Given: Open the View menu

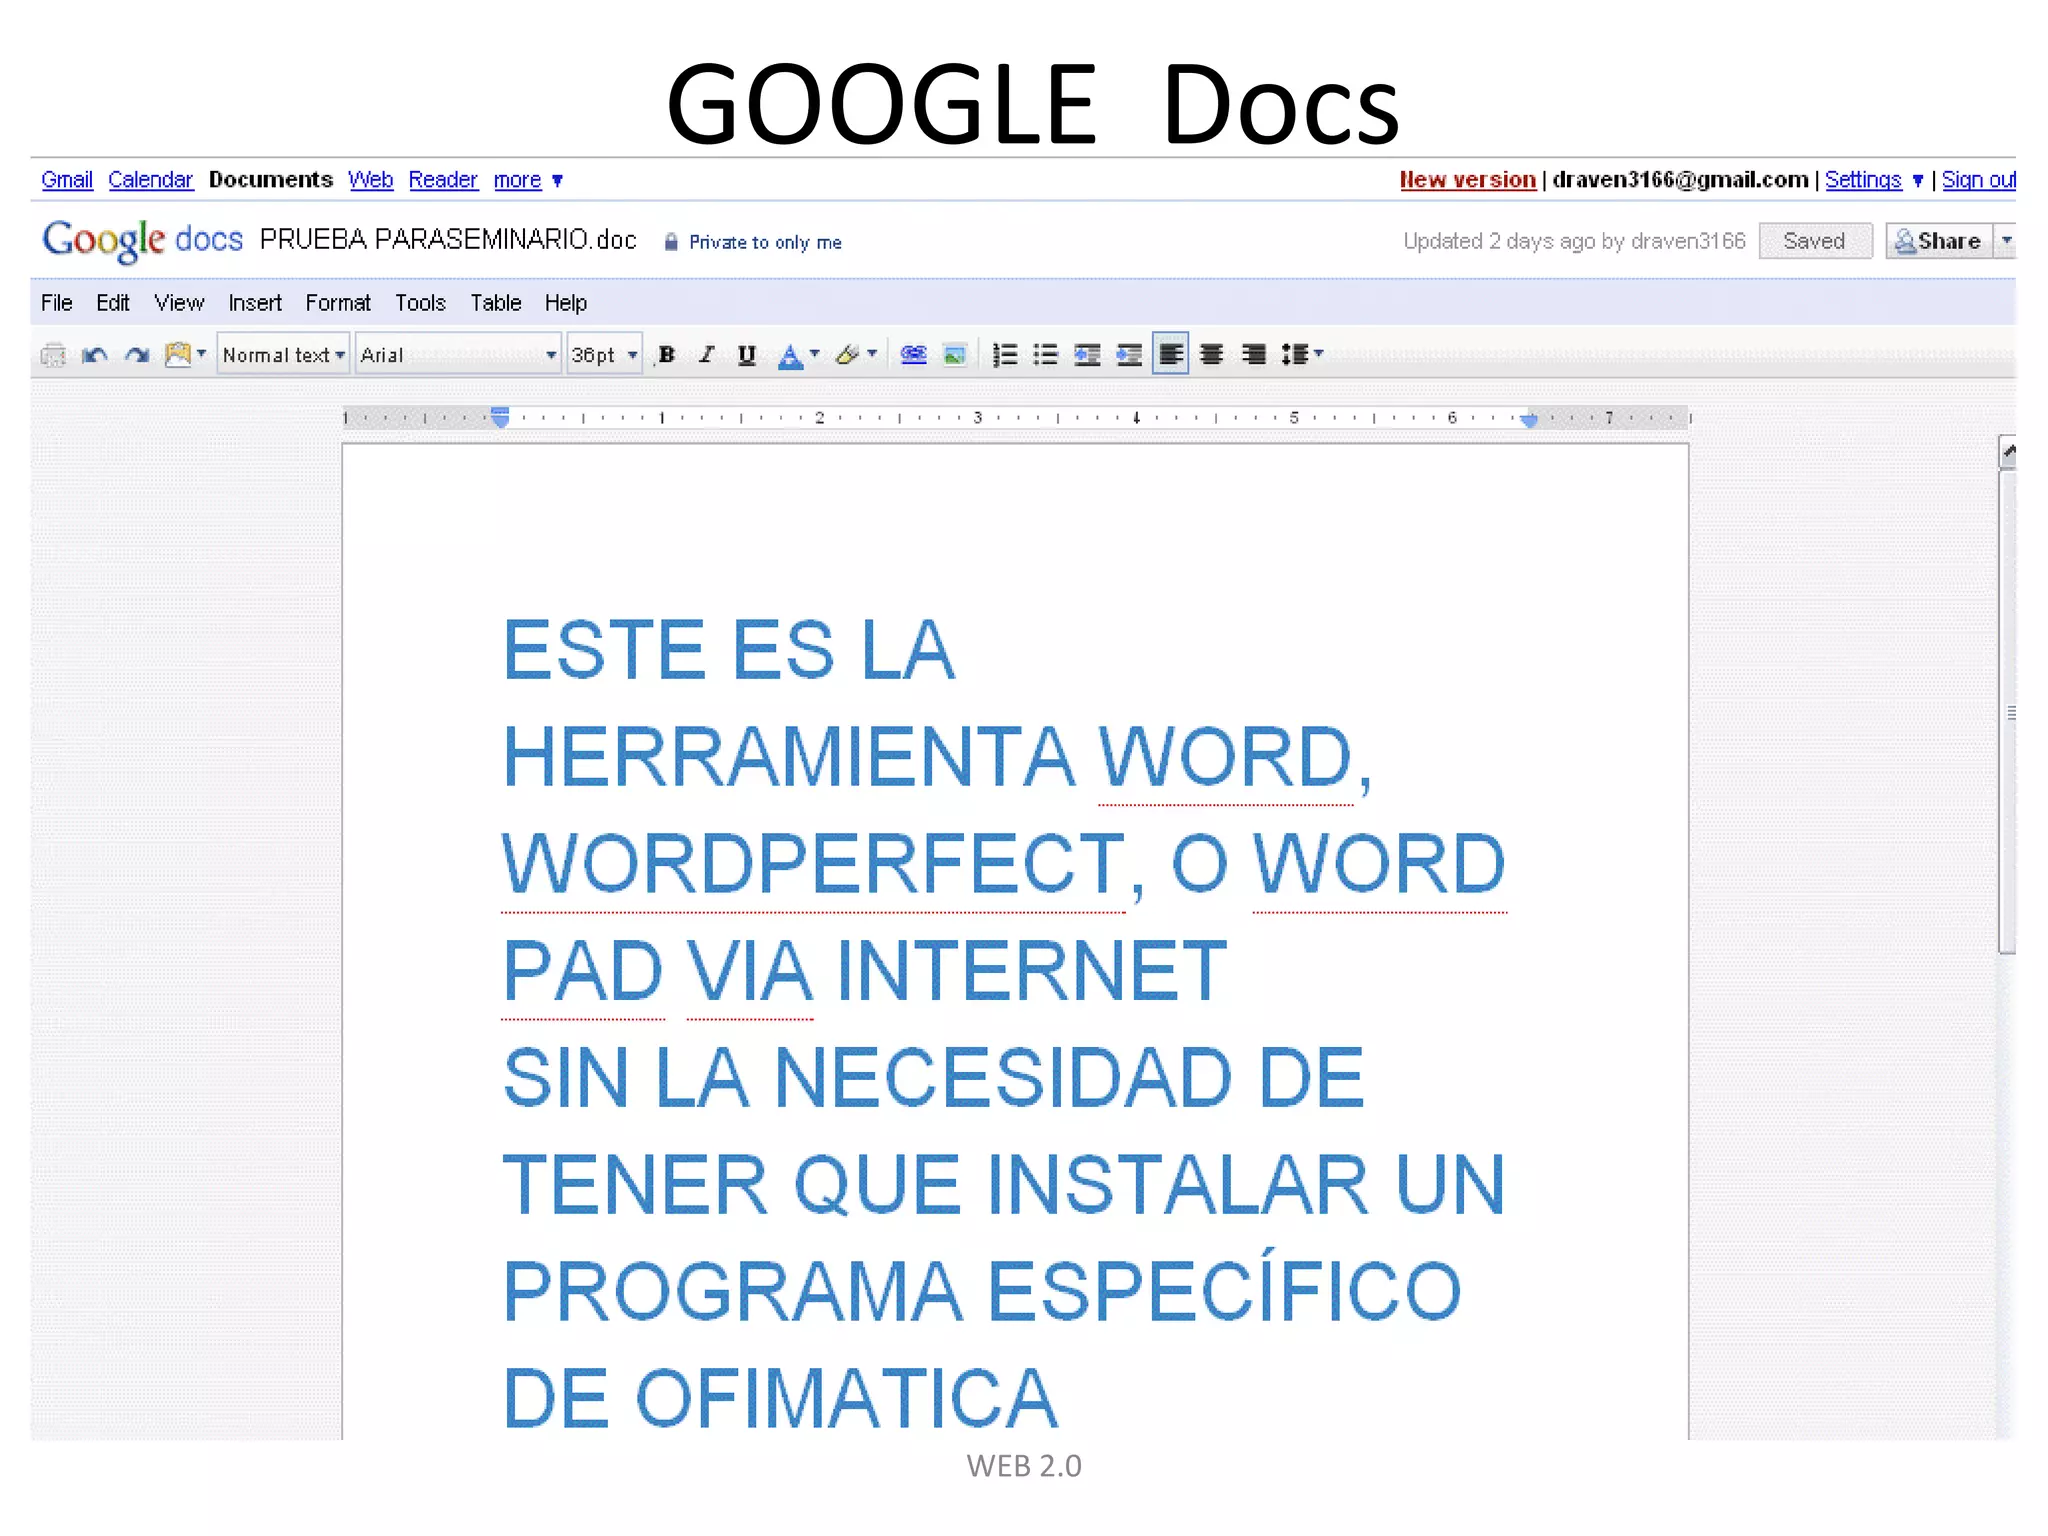Looking at the screenshot, I should point(179,303).
